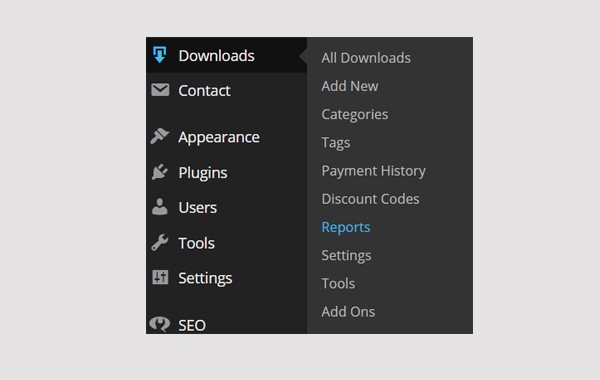The image size is (600, 380).
Task: Open the Downloads menu label
Action: click(x=216, y=56)
